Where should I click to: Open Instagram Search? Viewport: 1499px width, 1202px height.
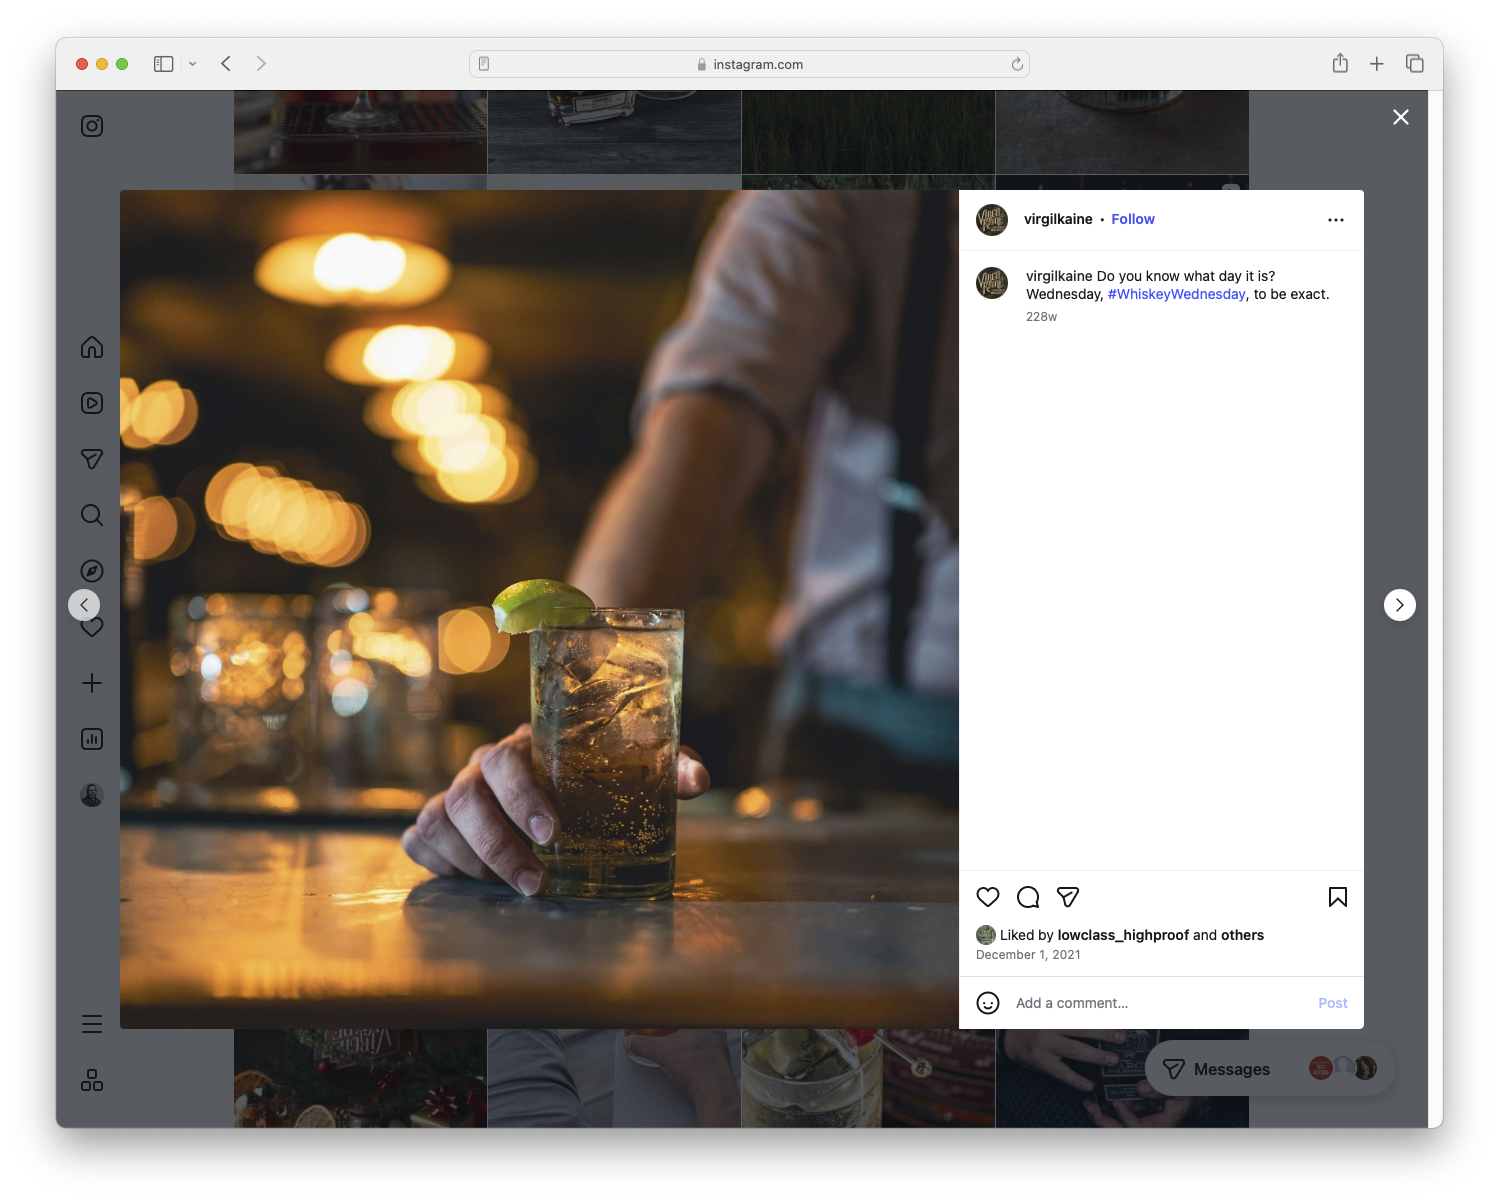91,515
